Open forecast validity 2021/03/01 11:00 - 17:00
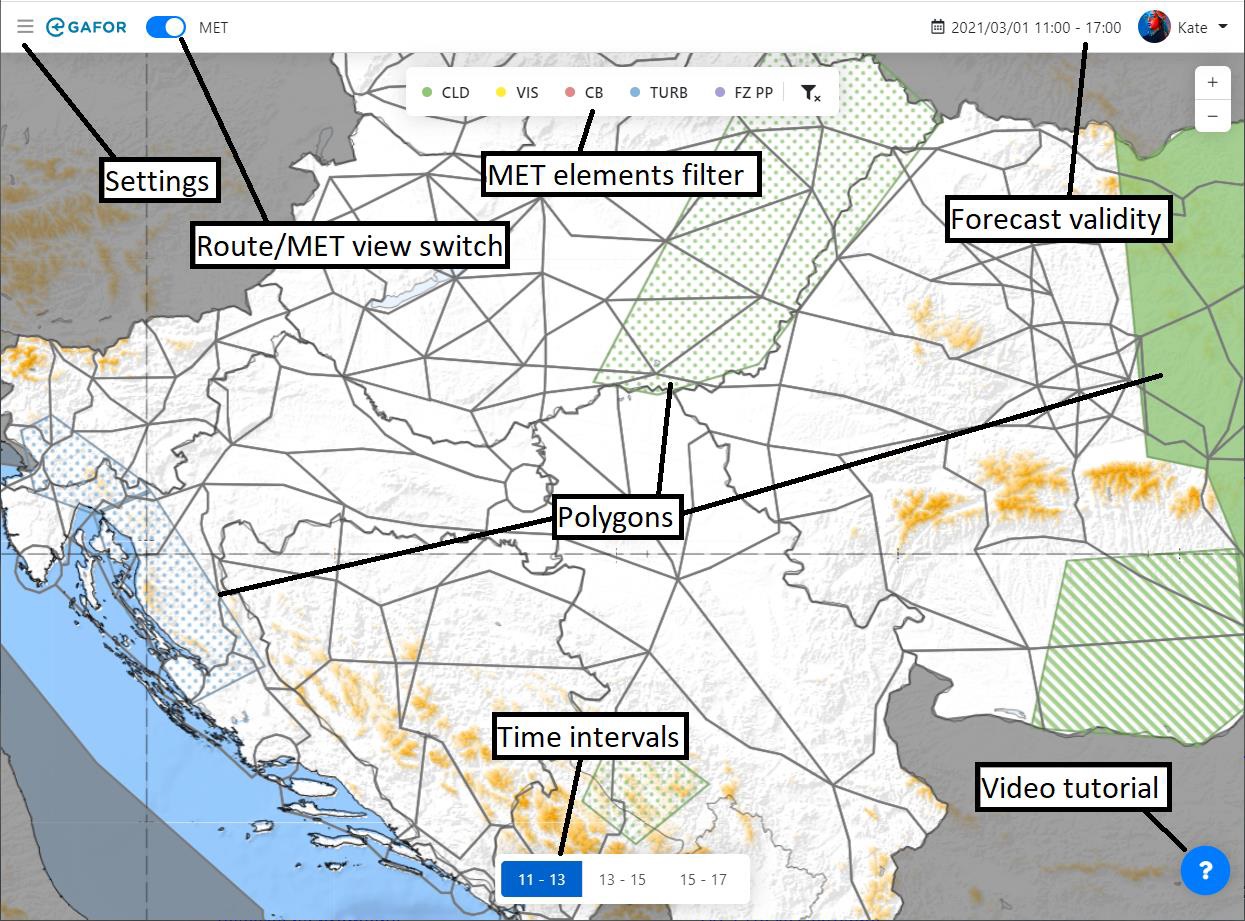 coord(1035,27)
